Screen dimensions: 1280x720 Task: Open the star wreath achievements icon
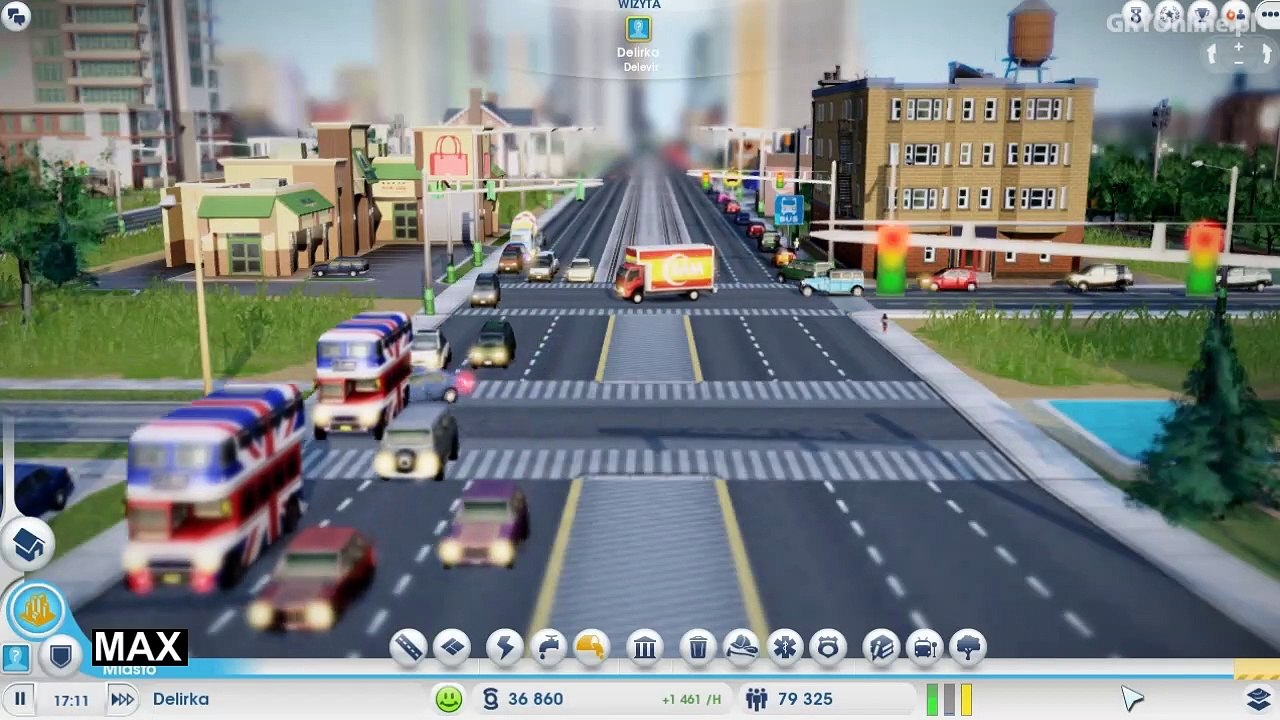coord(1169,14)
